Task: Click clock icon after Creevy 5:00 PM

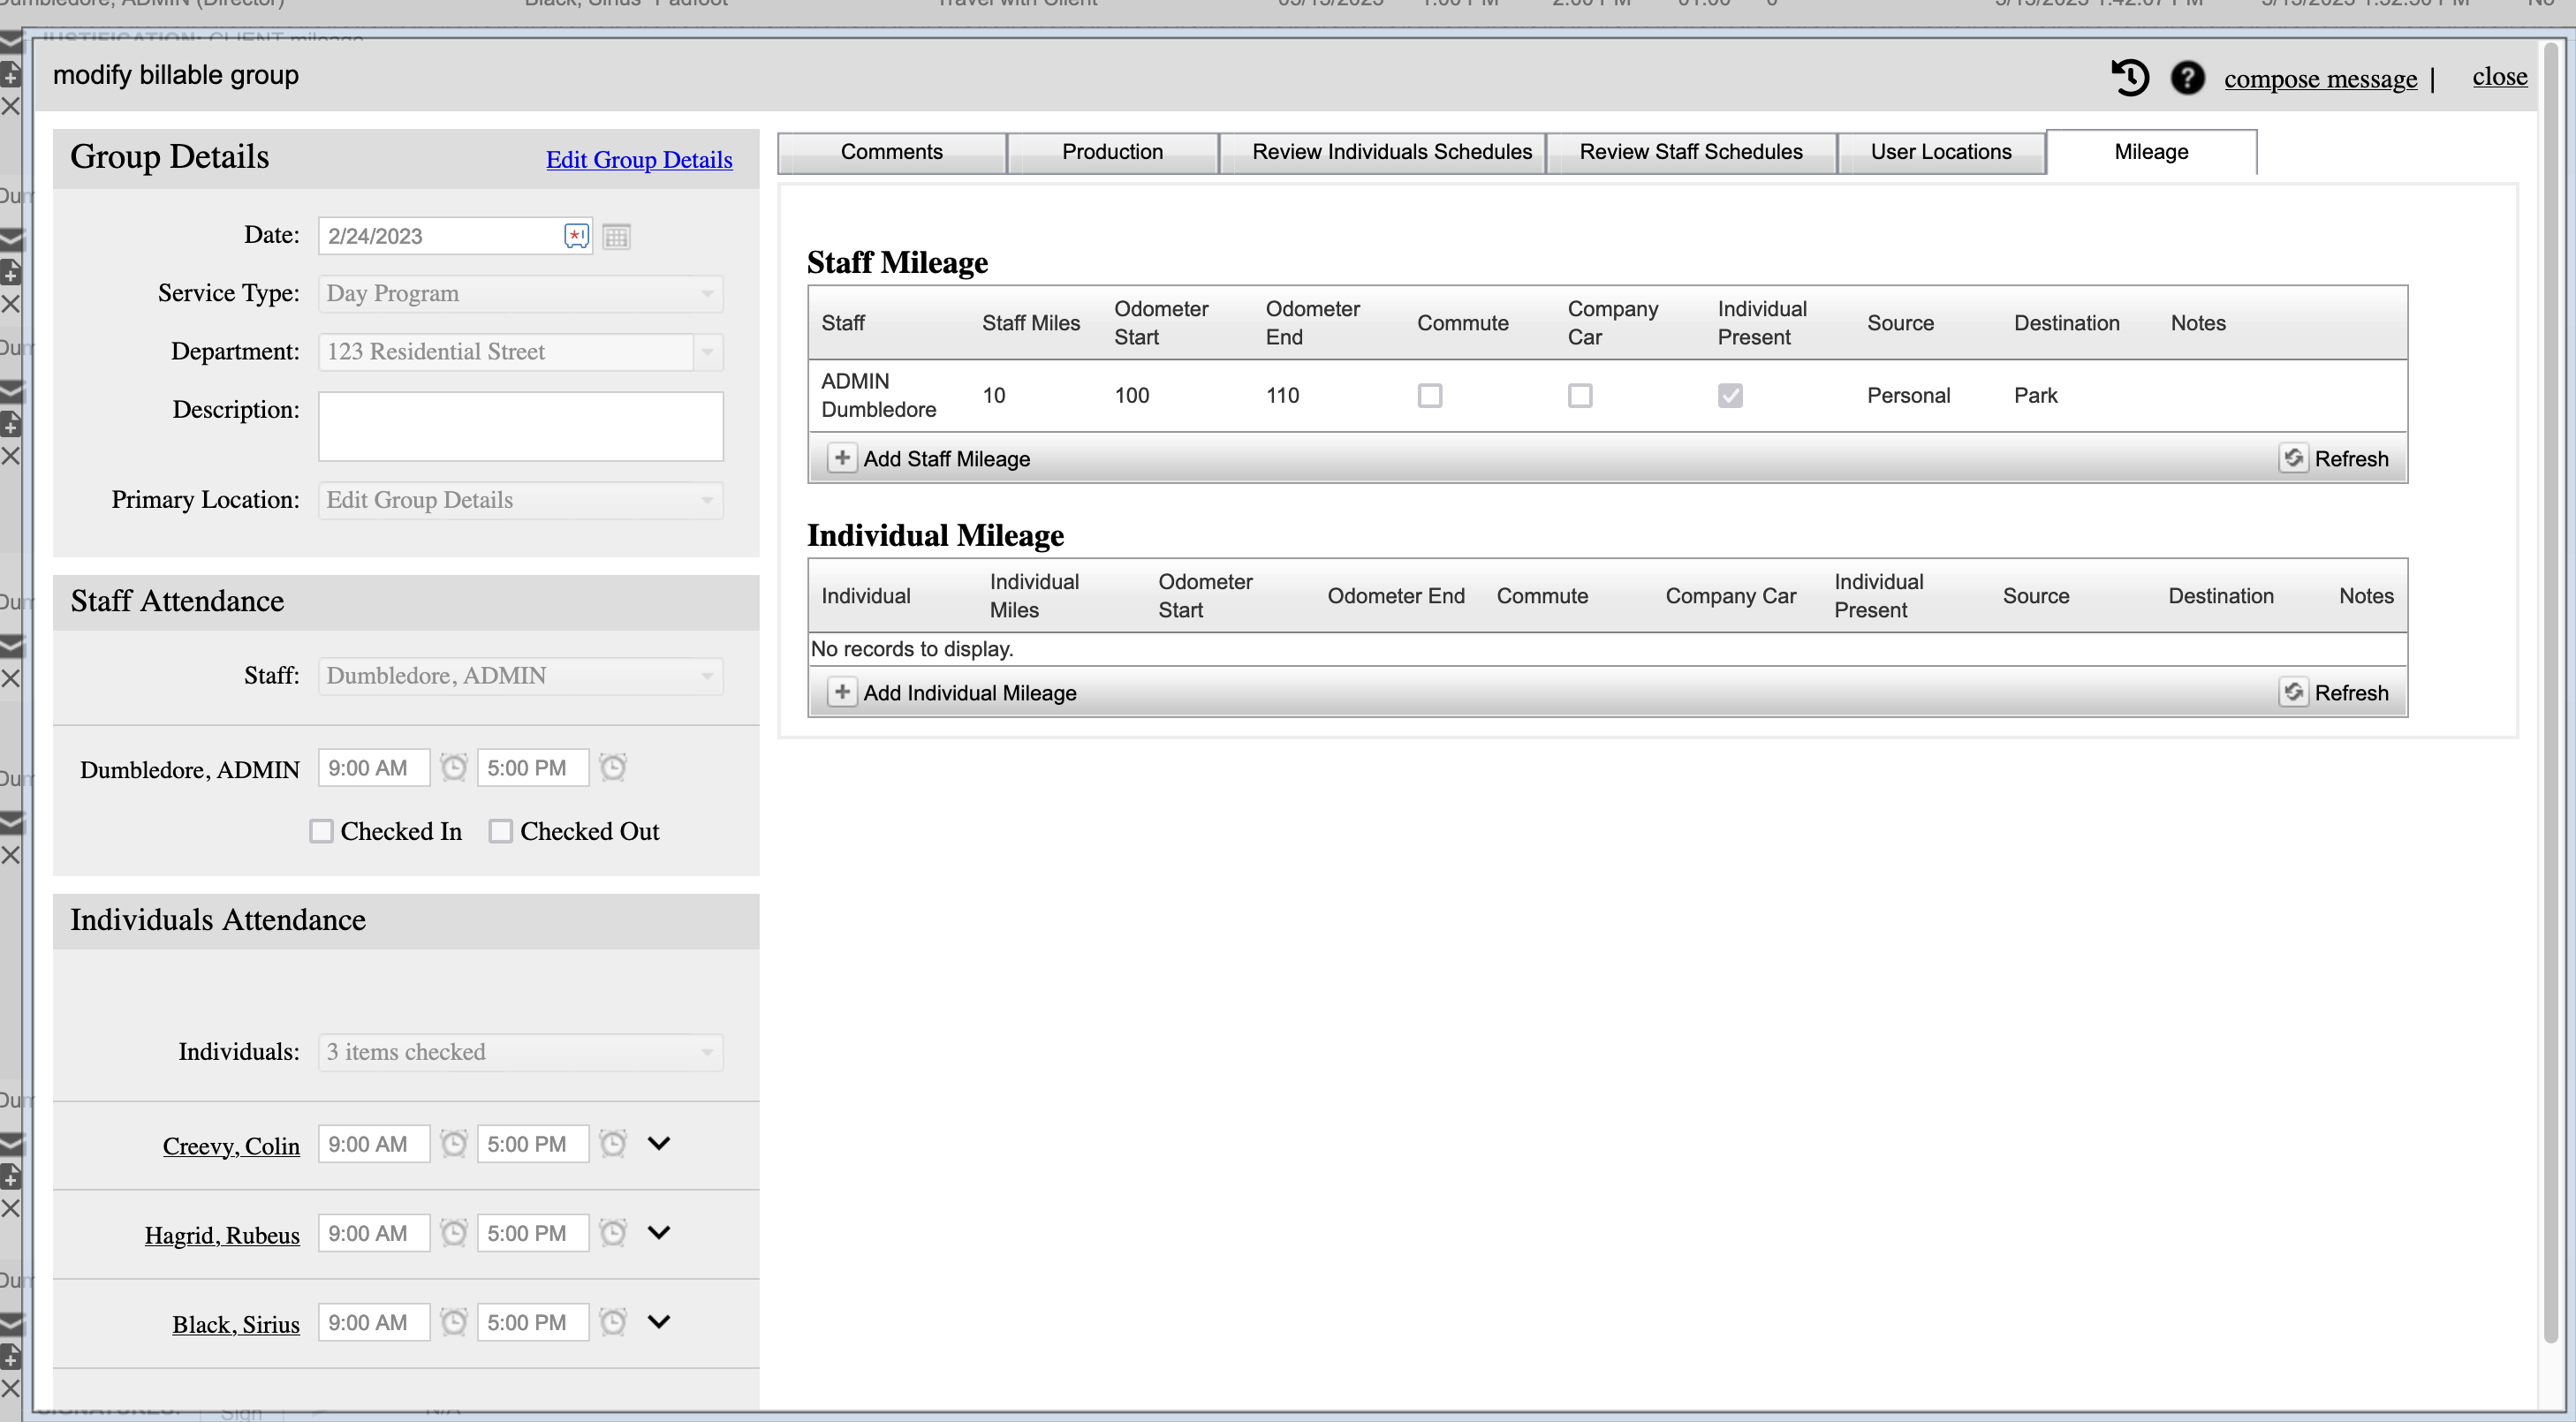Action: pos(613,1143)
